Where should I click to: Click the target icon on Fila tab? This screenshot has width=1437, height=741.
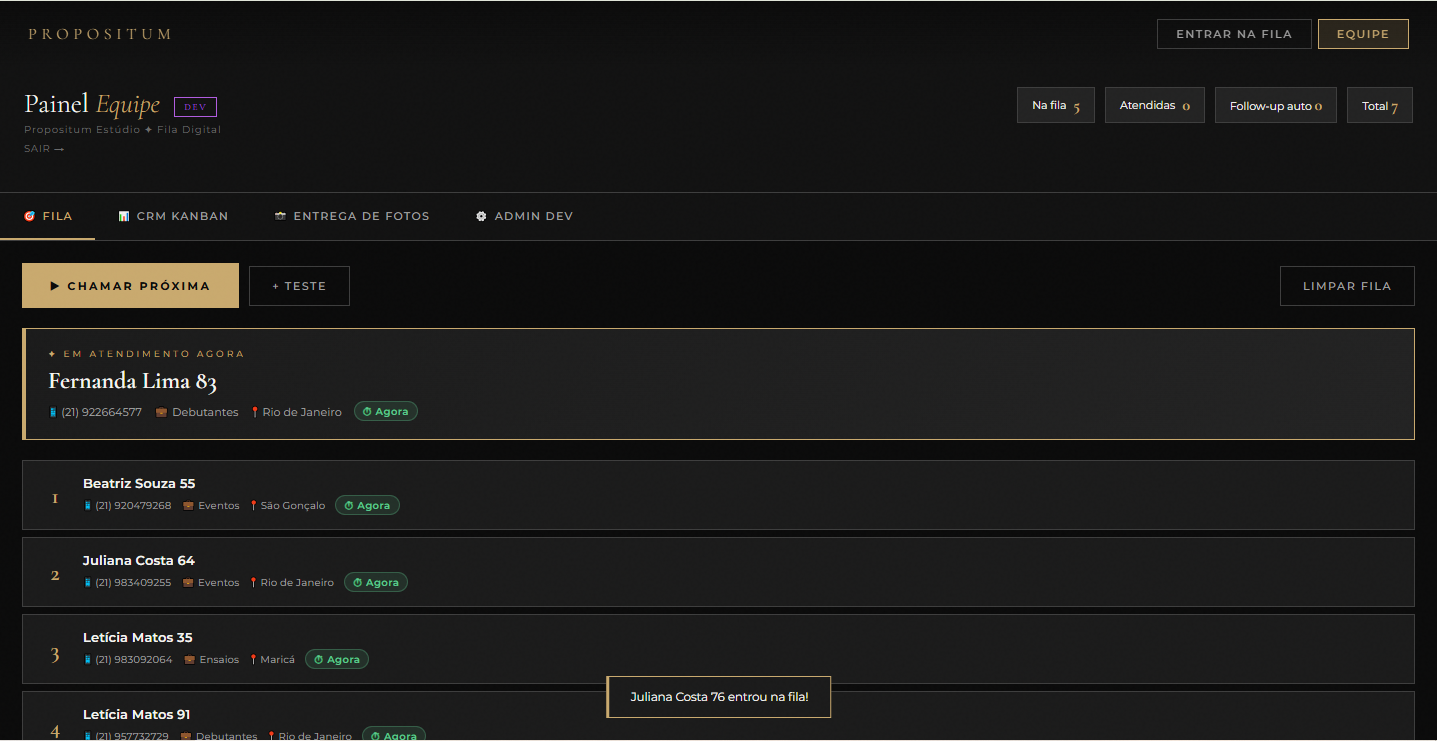click(x=29, y=216)
